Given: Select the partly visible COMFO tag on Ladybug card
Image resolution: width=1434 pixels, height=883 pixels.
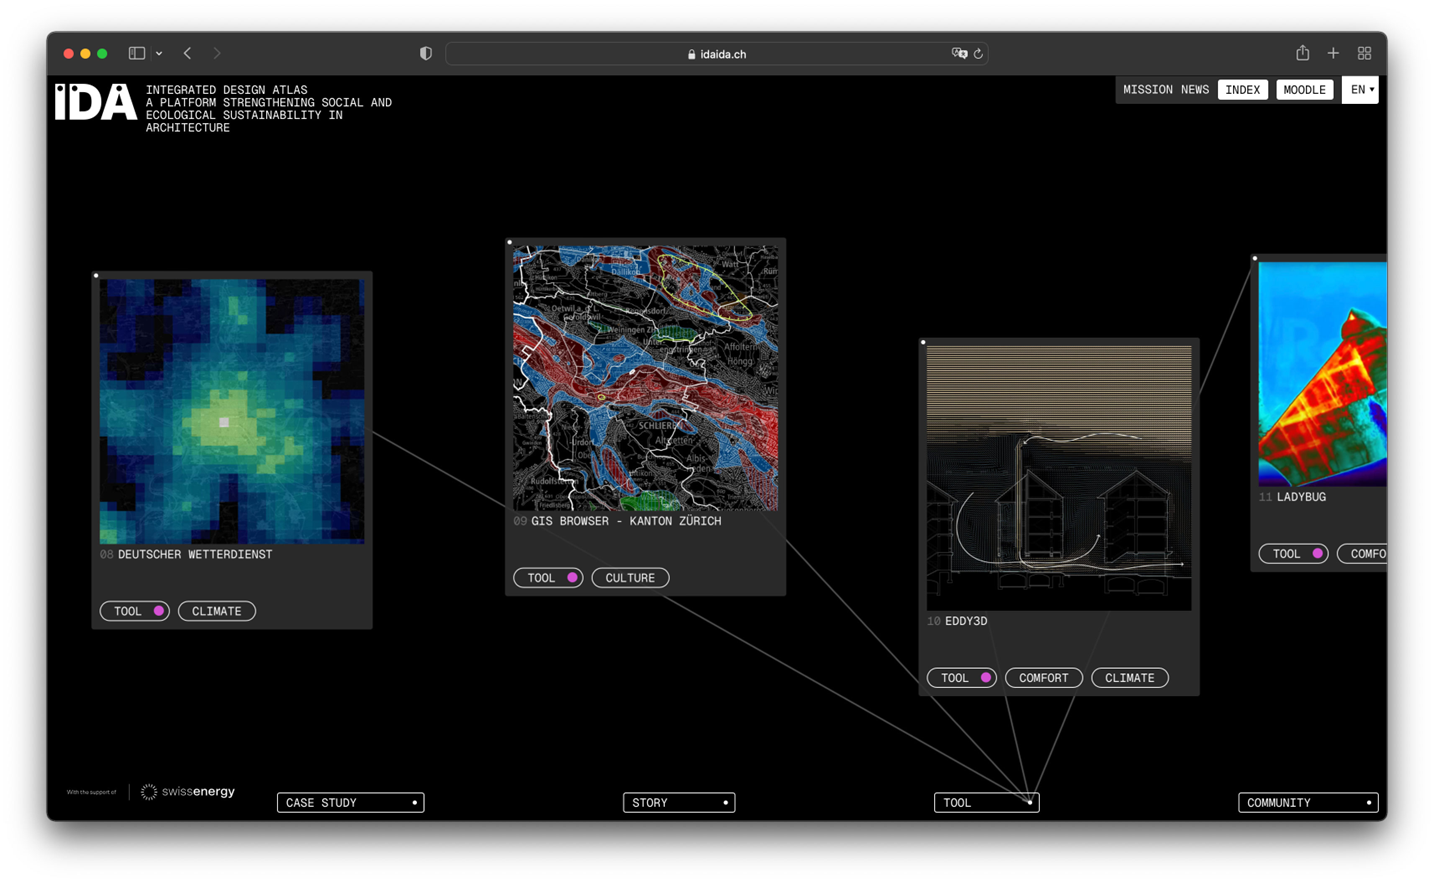Looking at the screenshot, I should pos(1362,554).
